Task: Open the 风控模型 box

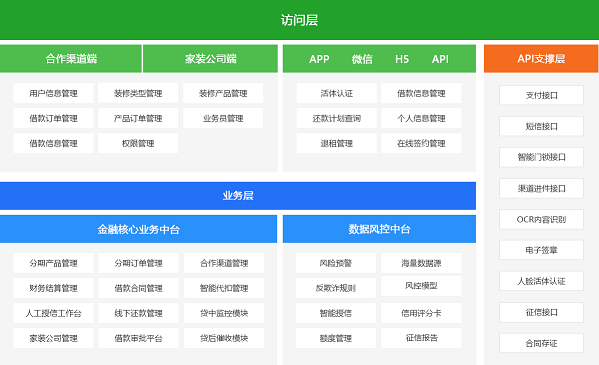Action: (x=421, y=286)
